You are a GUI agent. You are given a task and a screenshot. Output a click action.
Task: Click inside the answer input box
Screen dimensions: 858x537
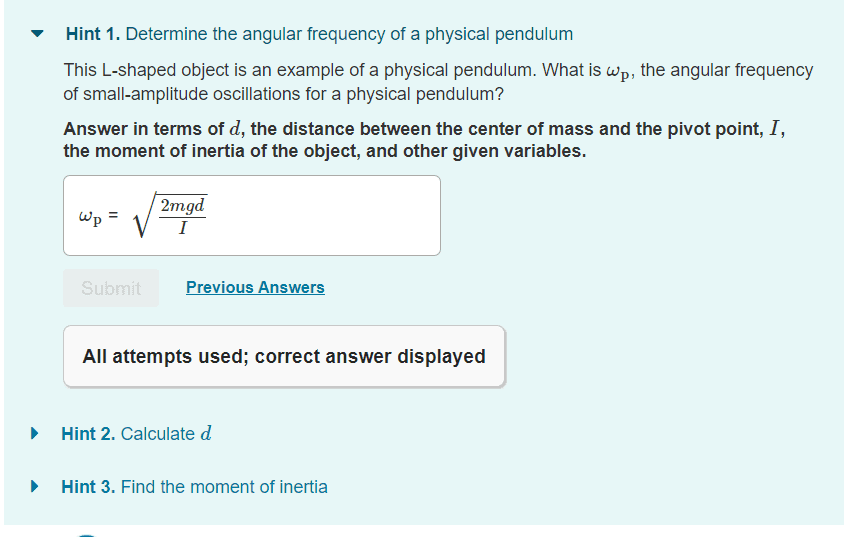coord(320,215)
